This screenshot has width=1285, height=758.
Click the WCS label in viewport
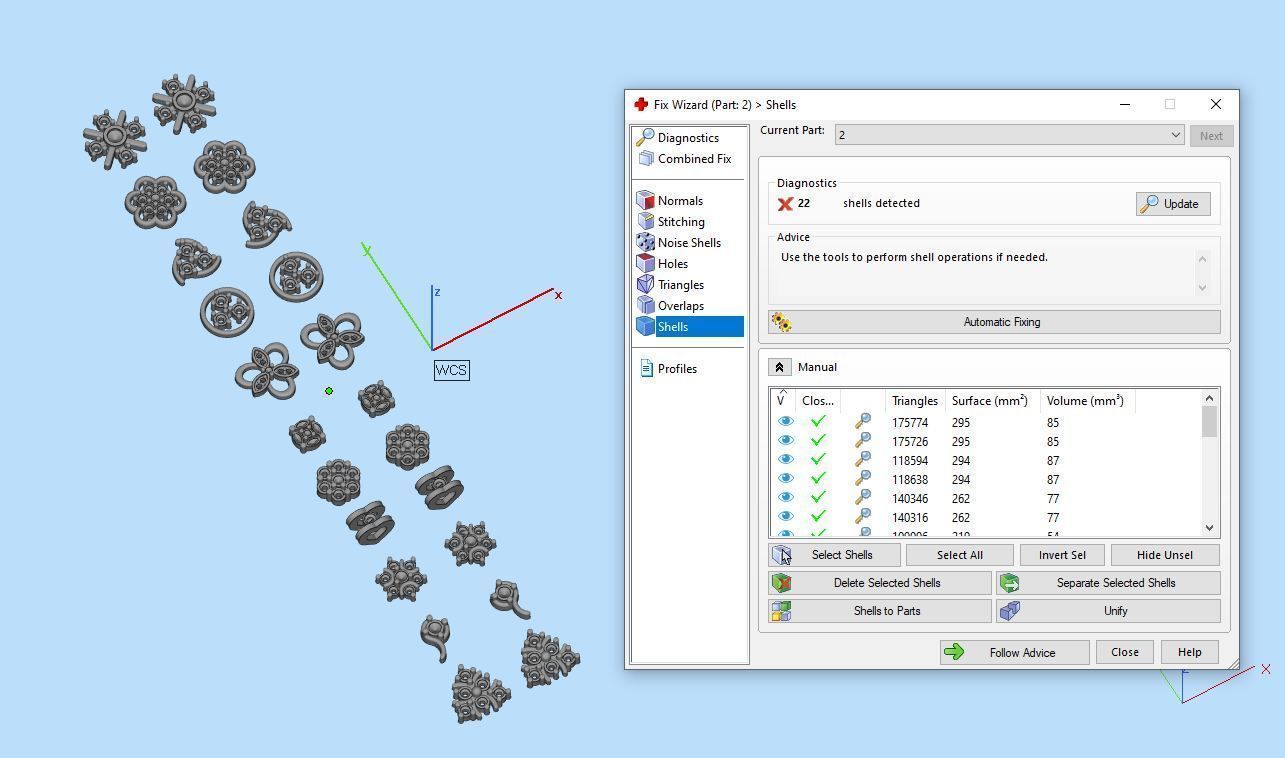coord(451,370)
